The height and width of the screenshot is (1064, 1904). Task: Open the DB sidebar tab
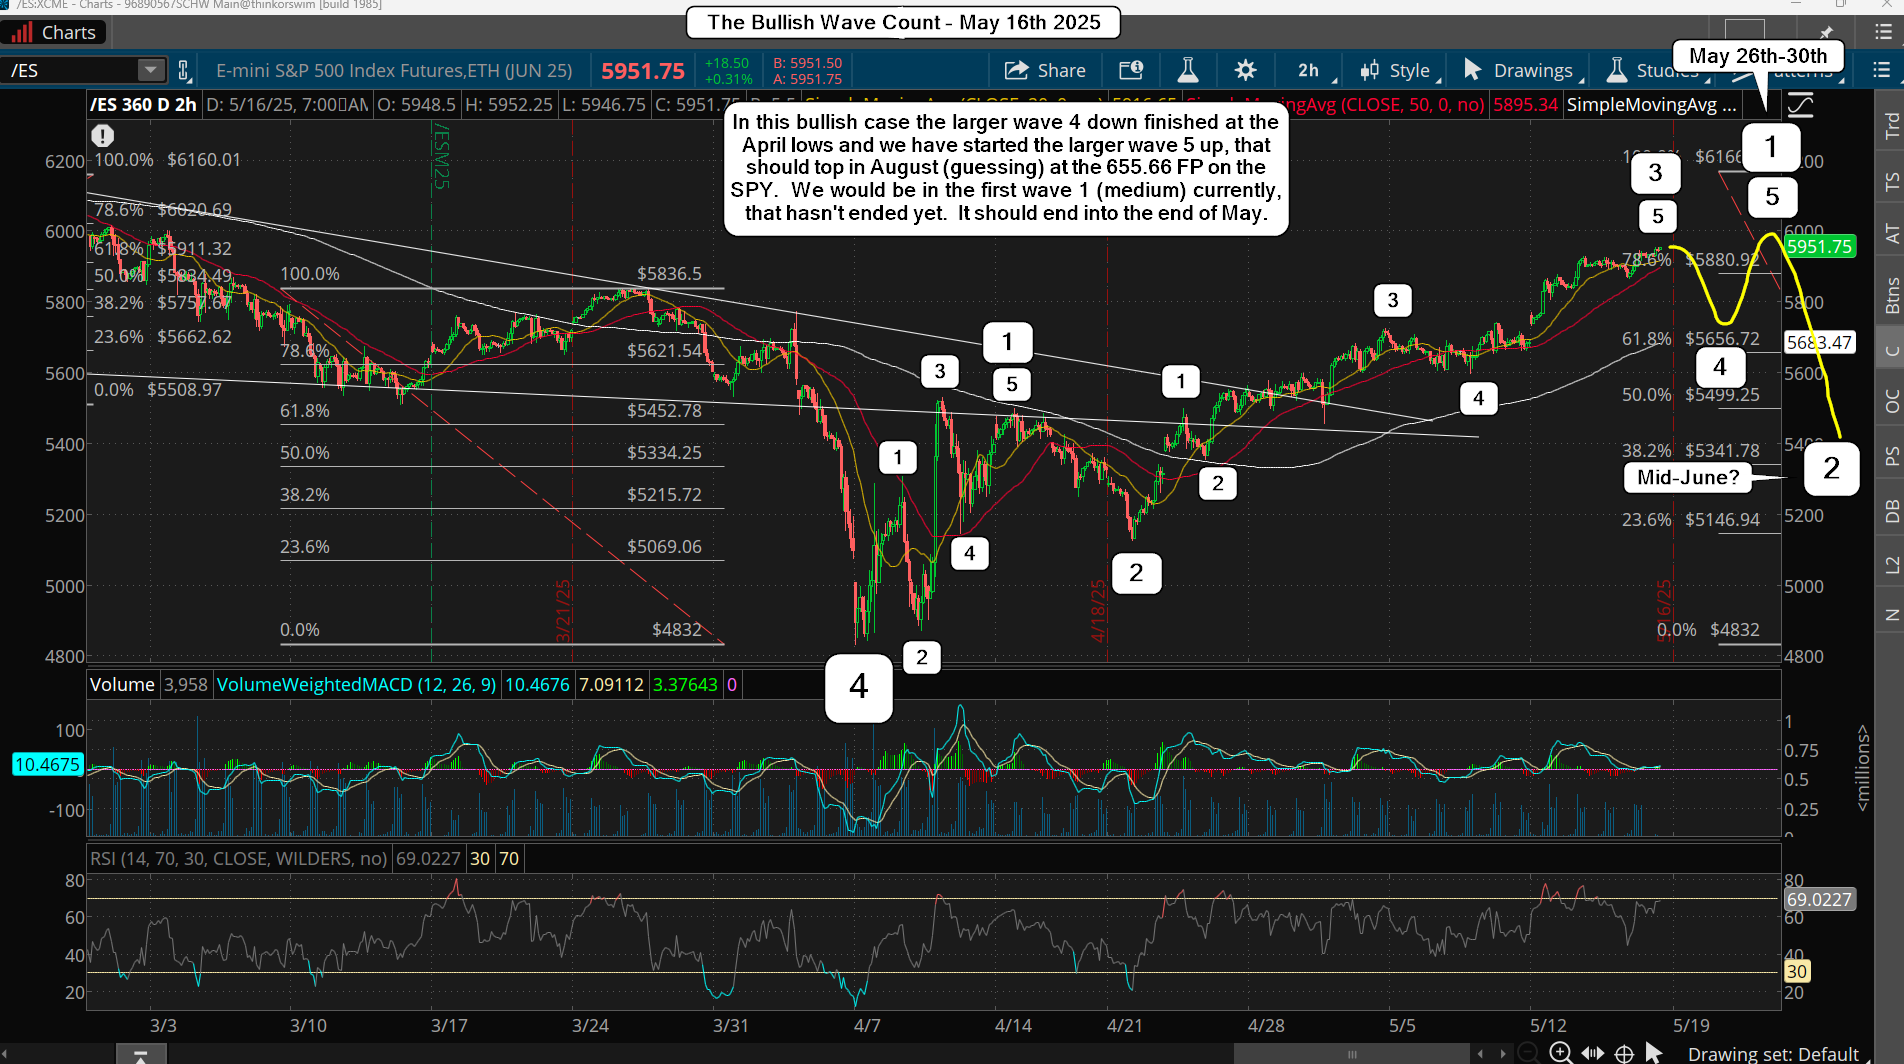[x=1891, y=511]
